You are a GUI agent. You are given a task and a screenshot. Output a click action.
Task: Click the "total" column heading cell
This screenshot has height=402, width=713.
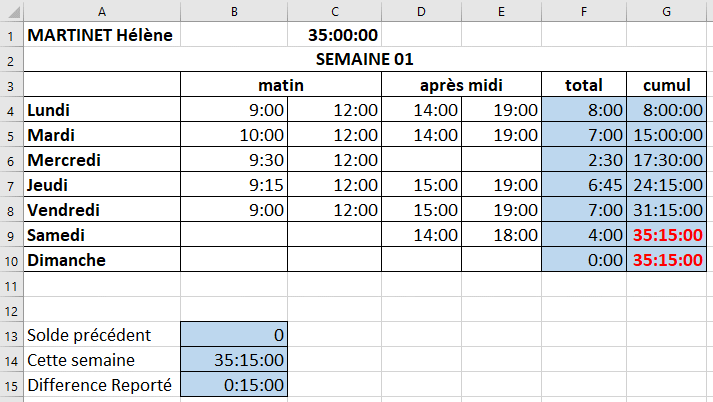pyautogui.click(x=584, y=85)
